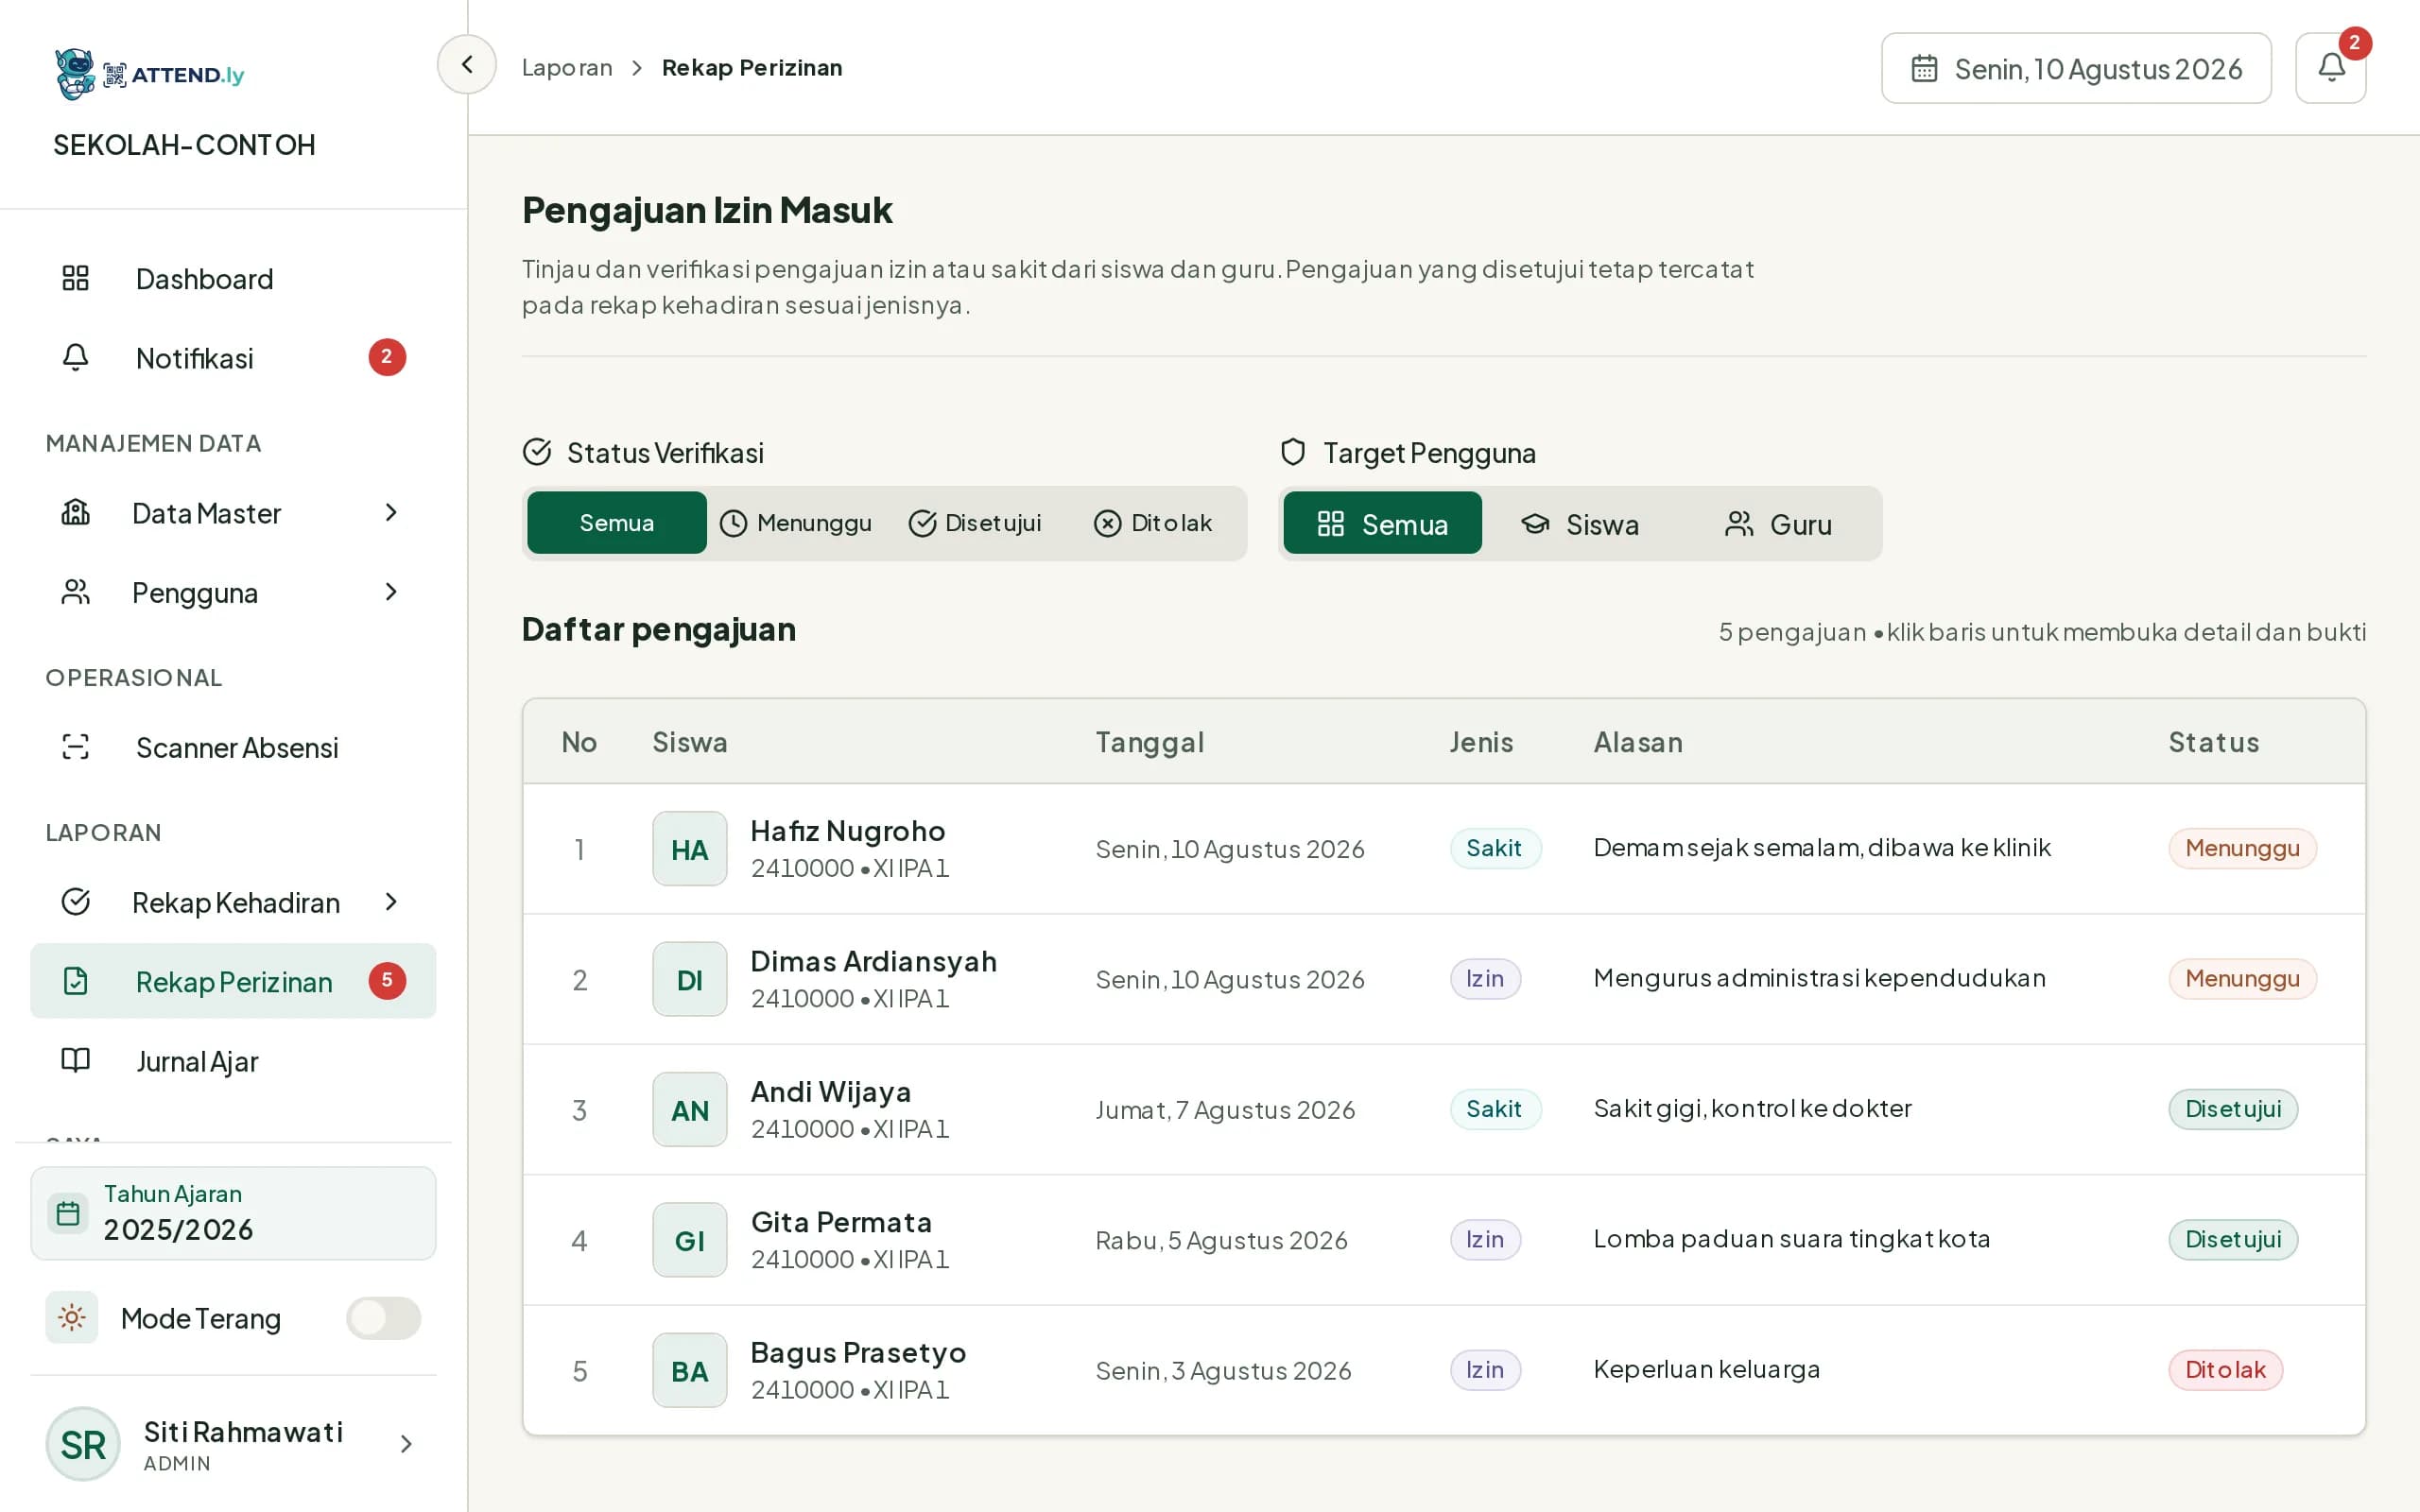Click the Data Master building icon

coord(76,512)
